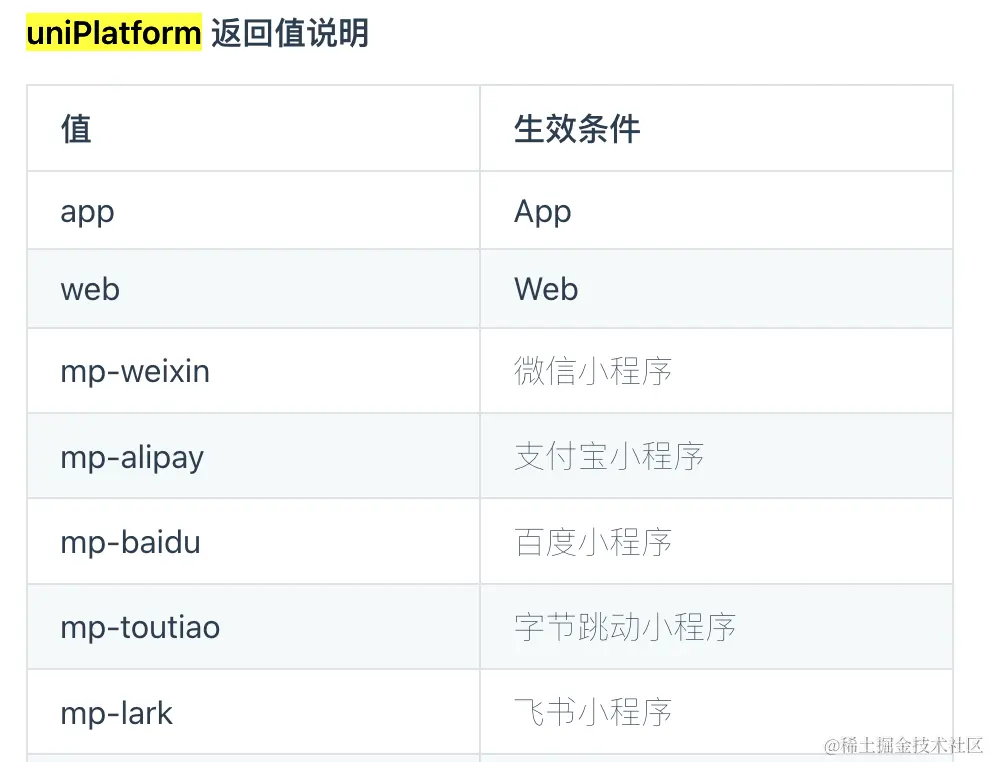Select the mp-toutiao value cell
The height and width of the screenshot is (762, 990).
tap(253, 627)
